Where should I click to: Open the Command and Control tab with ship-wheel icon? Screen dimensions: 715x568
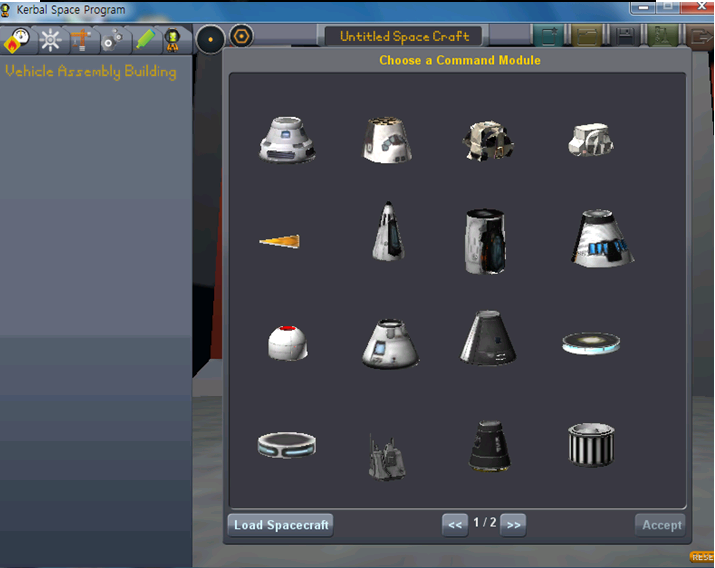[50, 40]
